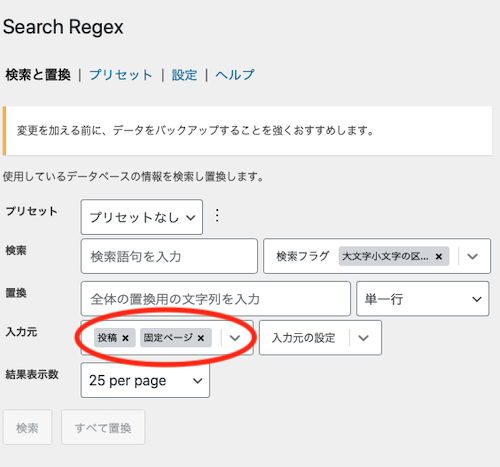Remove the 固定ページ source tag
500x467 pixels.
coord(201,338)
